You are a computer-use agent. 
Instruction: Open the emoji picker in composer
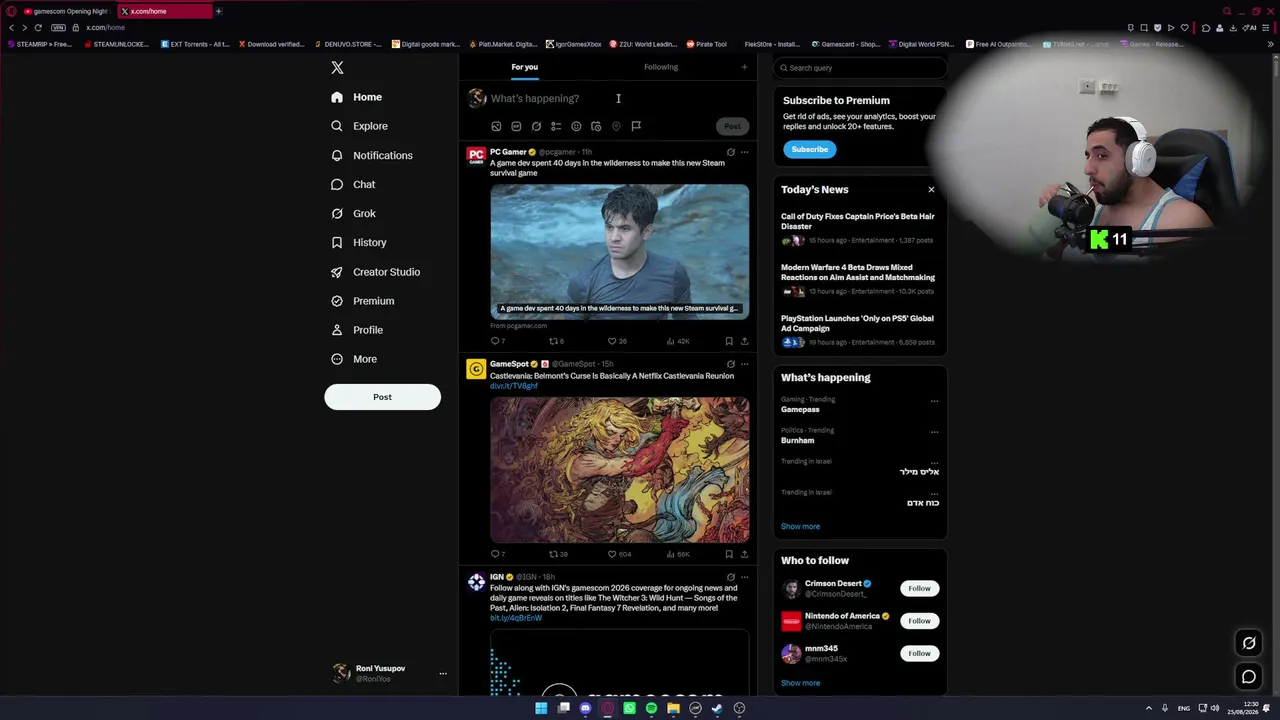(576, 126)
